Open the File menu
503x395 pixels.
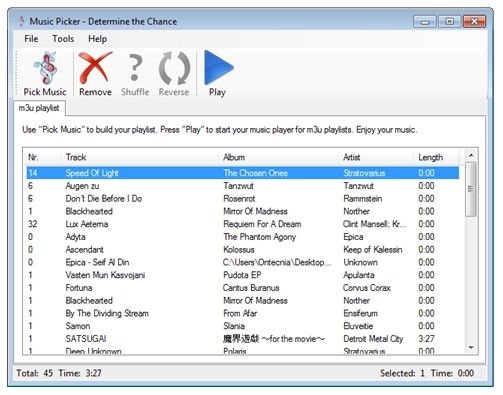(x=31, y=39)
